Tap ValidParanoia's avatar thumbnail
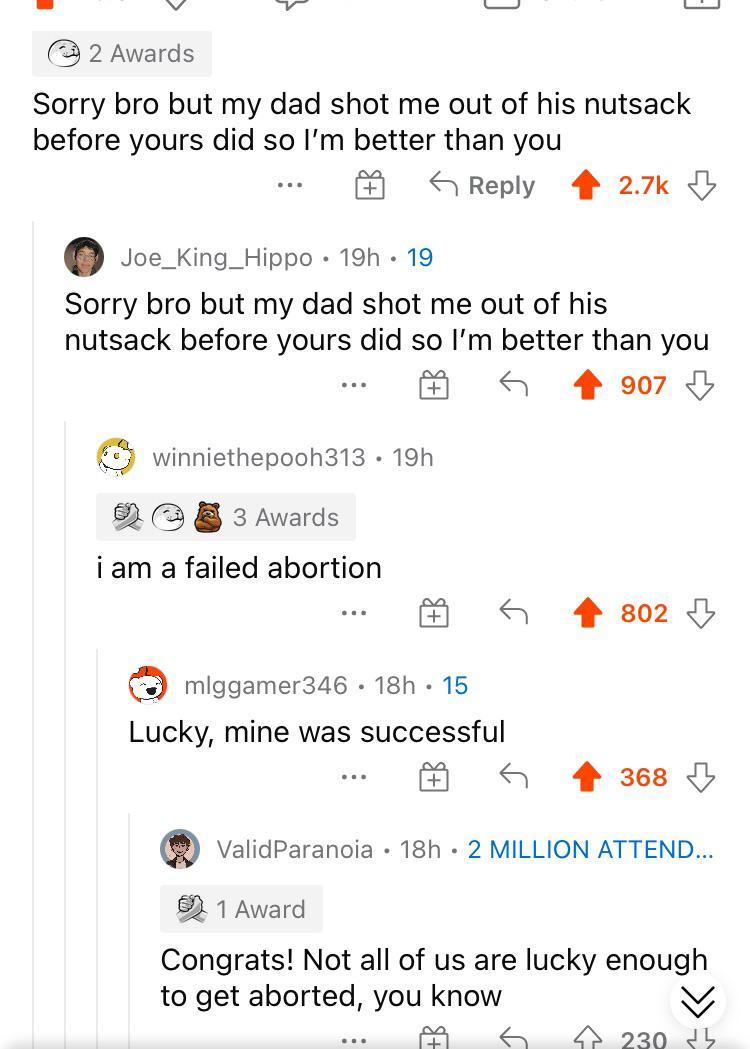This screenshot has width=750, height=1049. click(180, 849)
